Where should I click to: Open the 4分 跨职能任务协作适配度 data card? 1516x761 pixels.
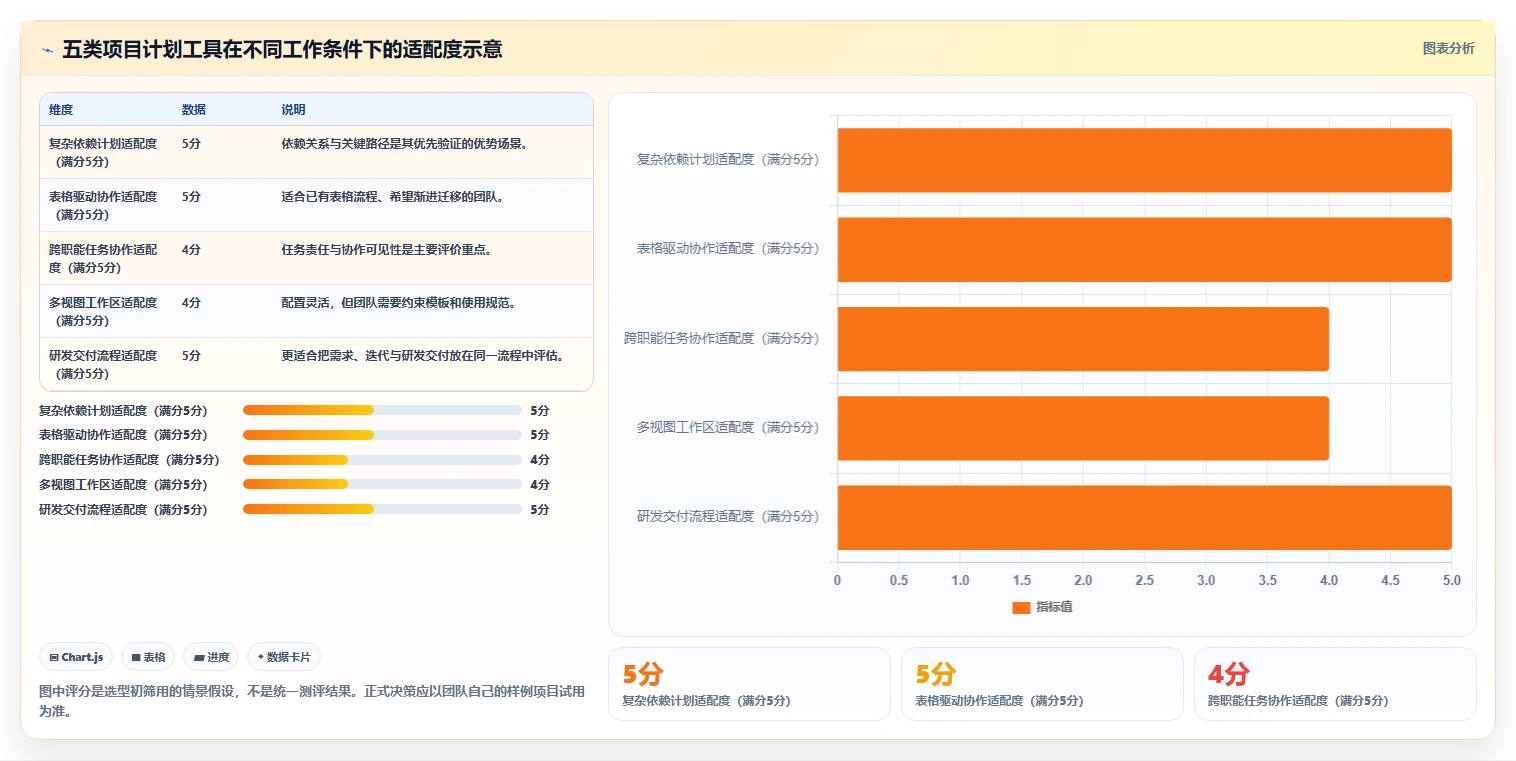coord(1335,684)
